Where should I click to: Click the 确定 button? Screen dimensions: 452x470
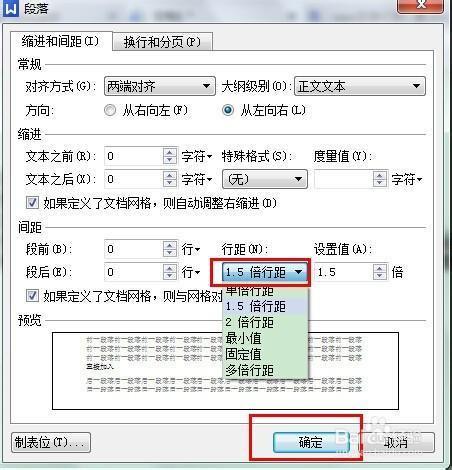click(311, 442)
